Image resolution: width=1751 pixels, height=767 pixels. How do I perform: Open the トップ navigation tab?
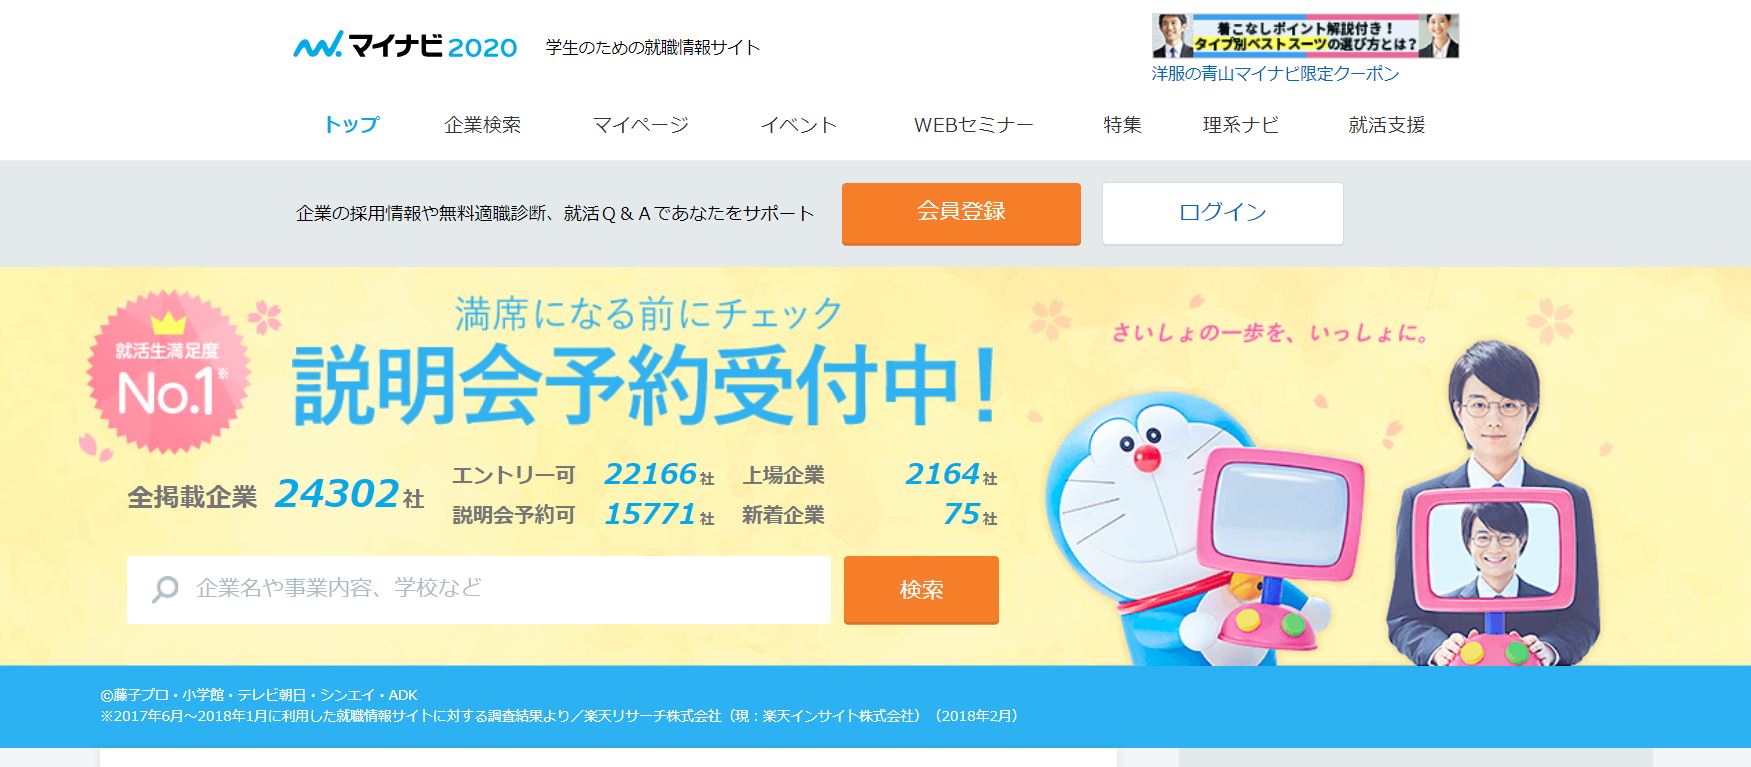[351, 125]
